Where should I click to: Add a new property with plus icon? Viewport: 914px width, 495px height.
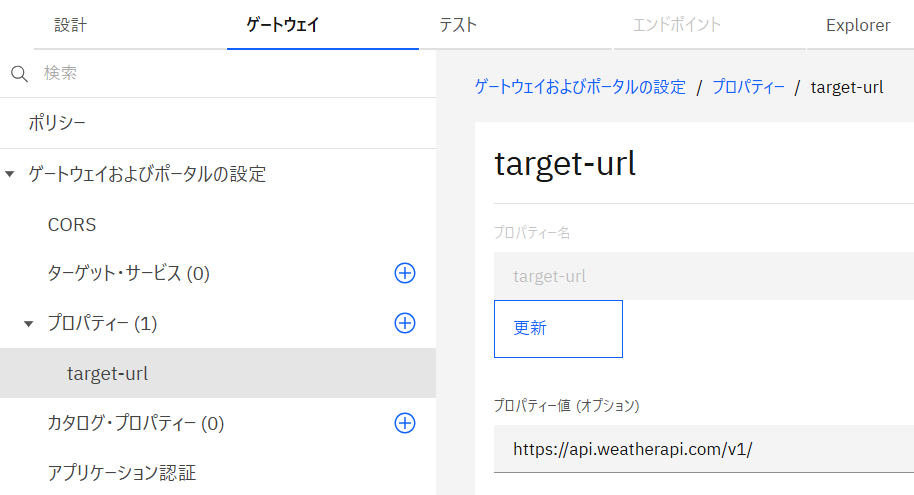(405, 323)
